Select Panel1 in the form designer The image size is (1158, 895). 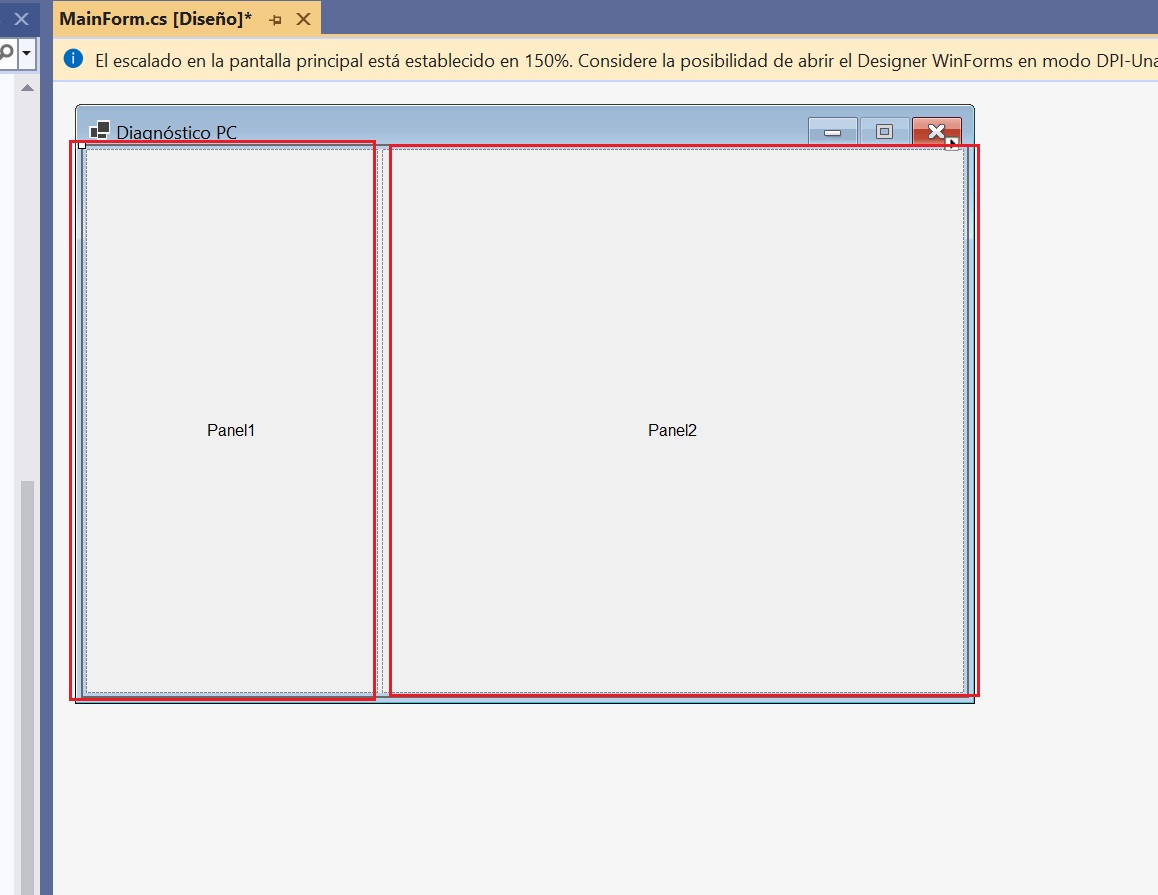pos(231,430)
